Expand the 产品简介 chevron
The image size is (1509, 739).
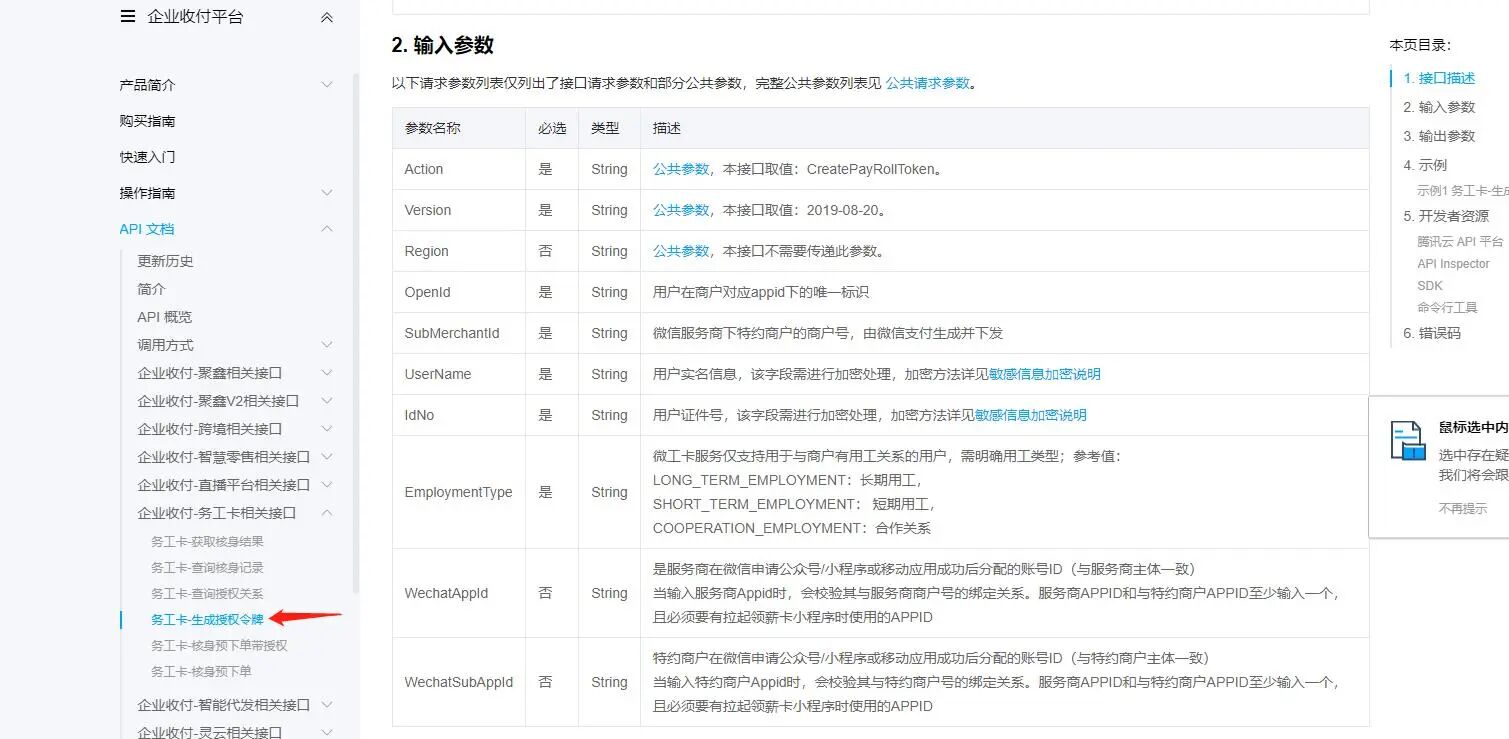[x=327, y=85]
